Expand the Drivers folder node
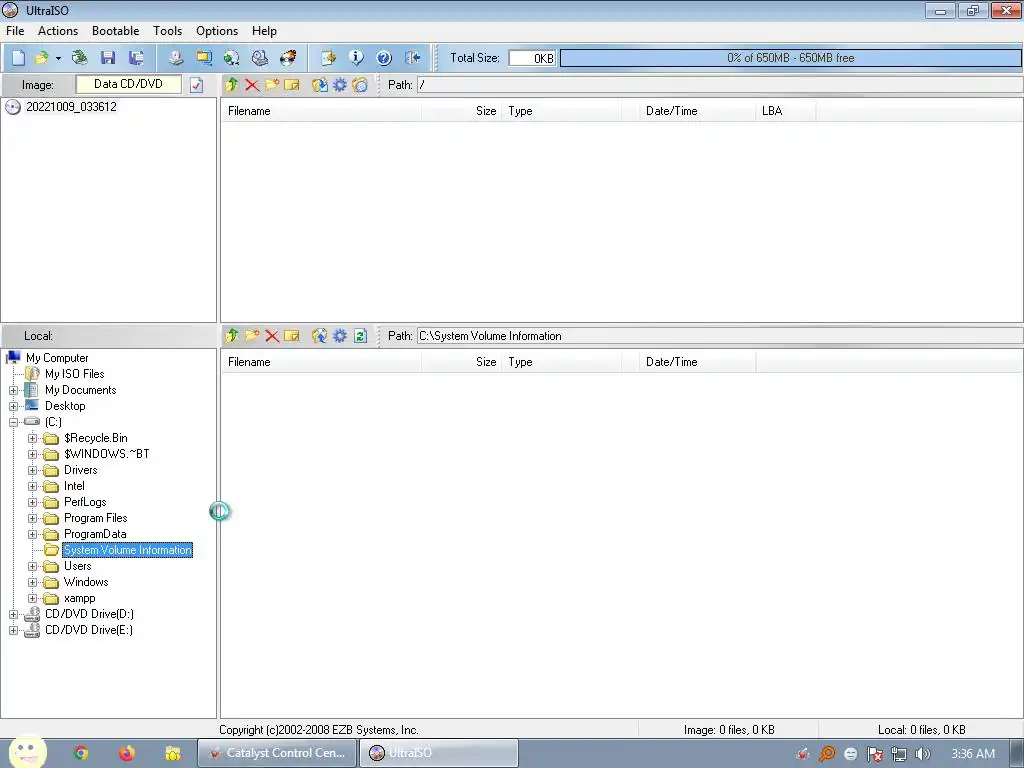 [x=32, y=470]
